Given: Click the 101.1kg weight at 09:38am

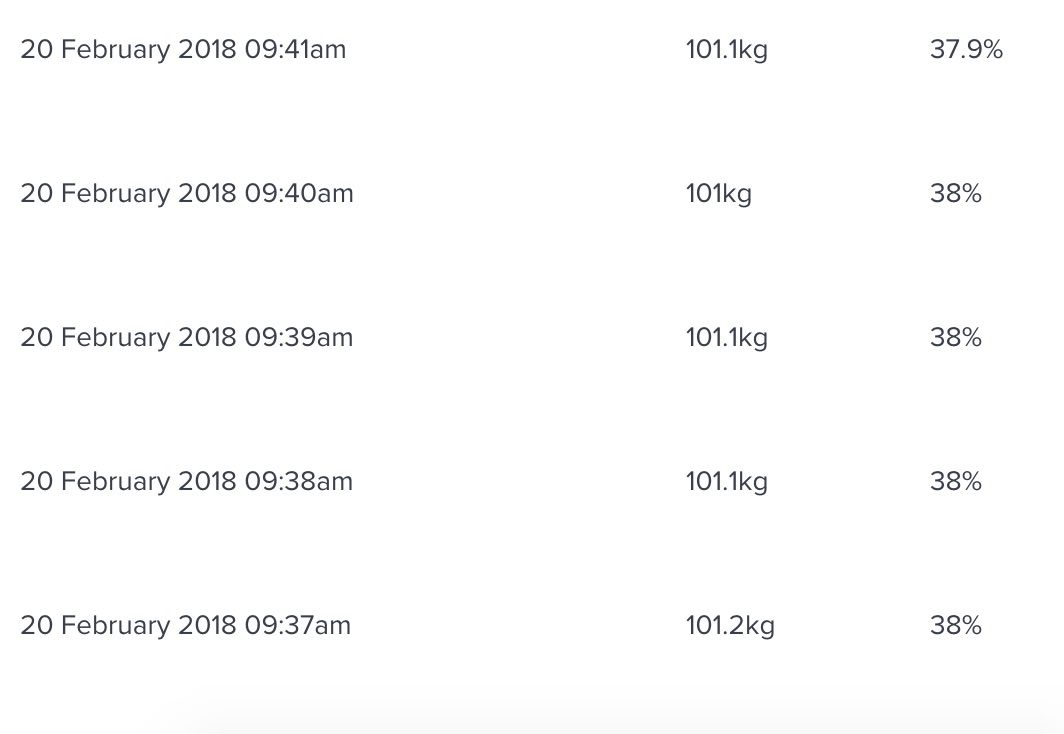Looking at the screenshot, I should click(x=726, y=482).
